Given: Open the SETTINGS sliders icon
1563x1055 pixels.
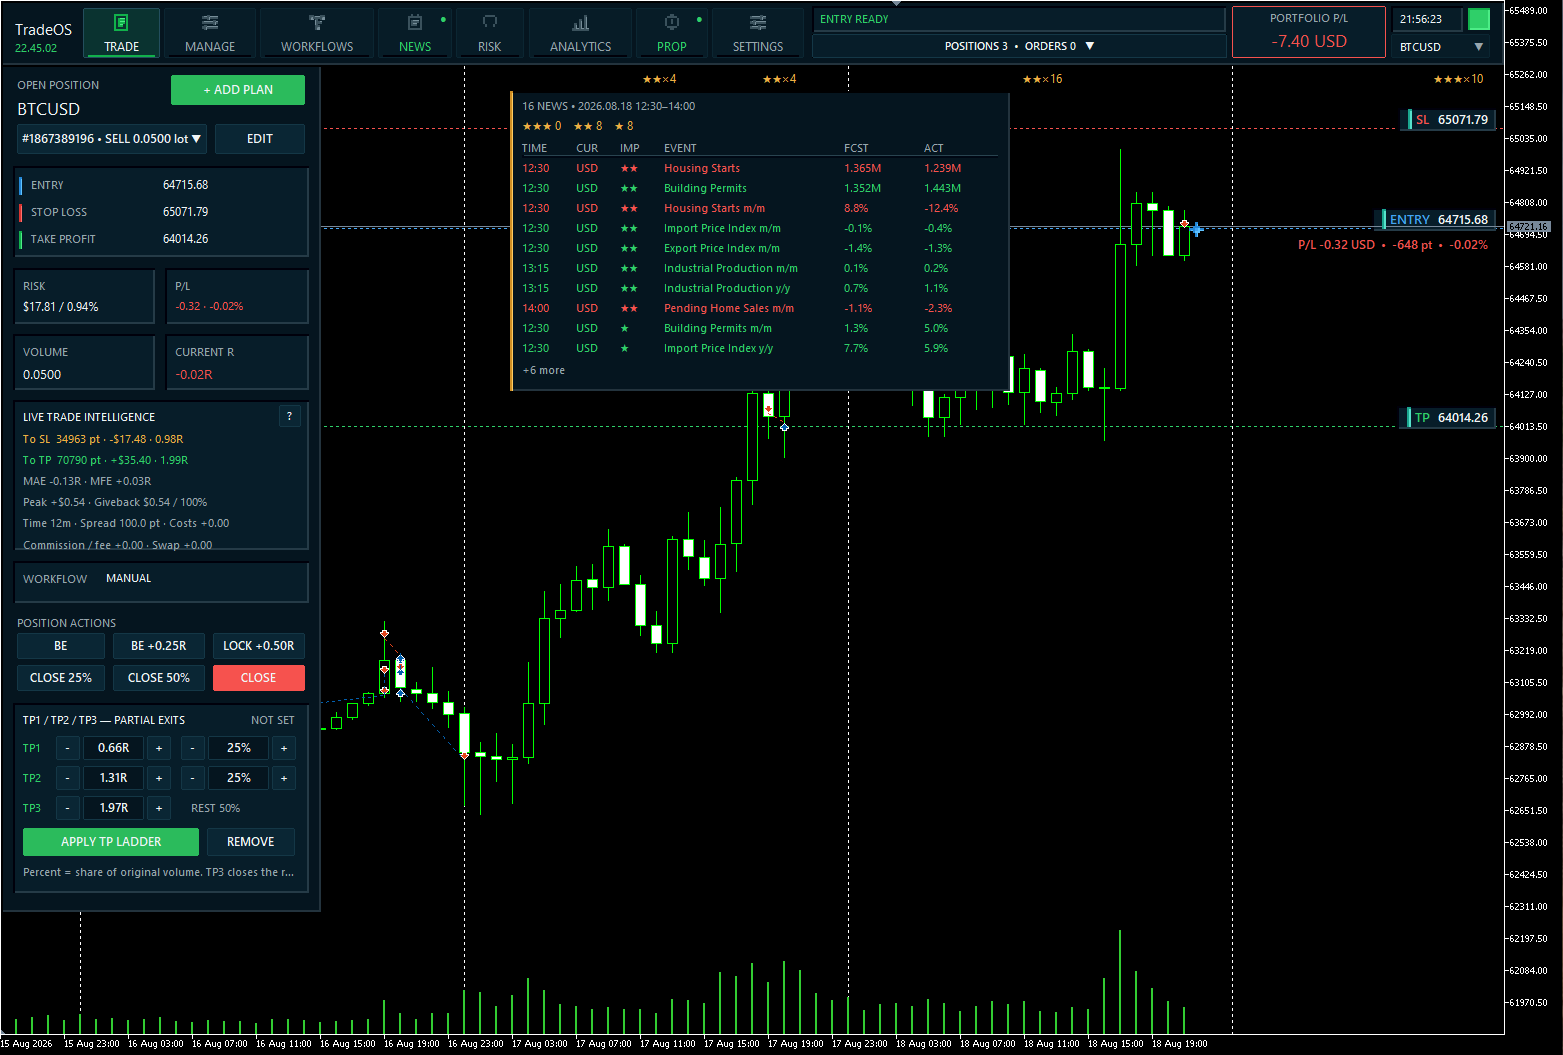Looking at the screenshot, I should 758,23.
